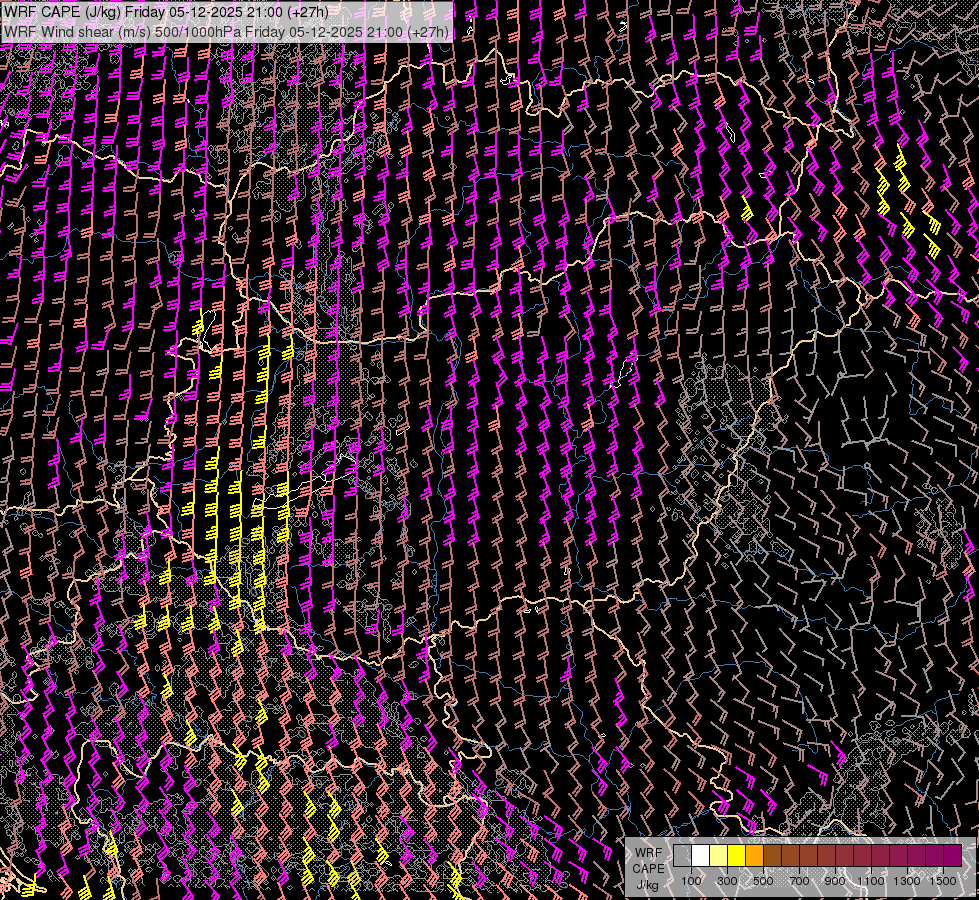Click the legend label 1300
Image resolution: width=979 pixels, height=900 pixels.
pyautogui.click(x=907, y=881)
